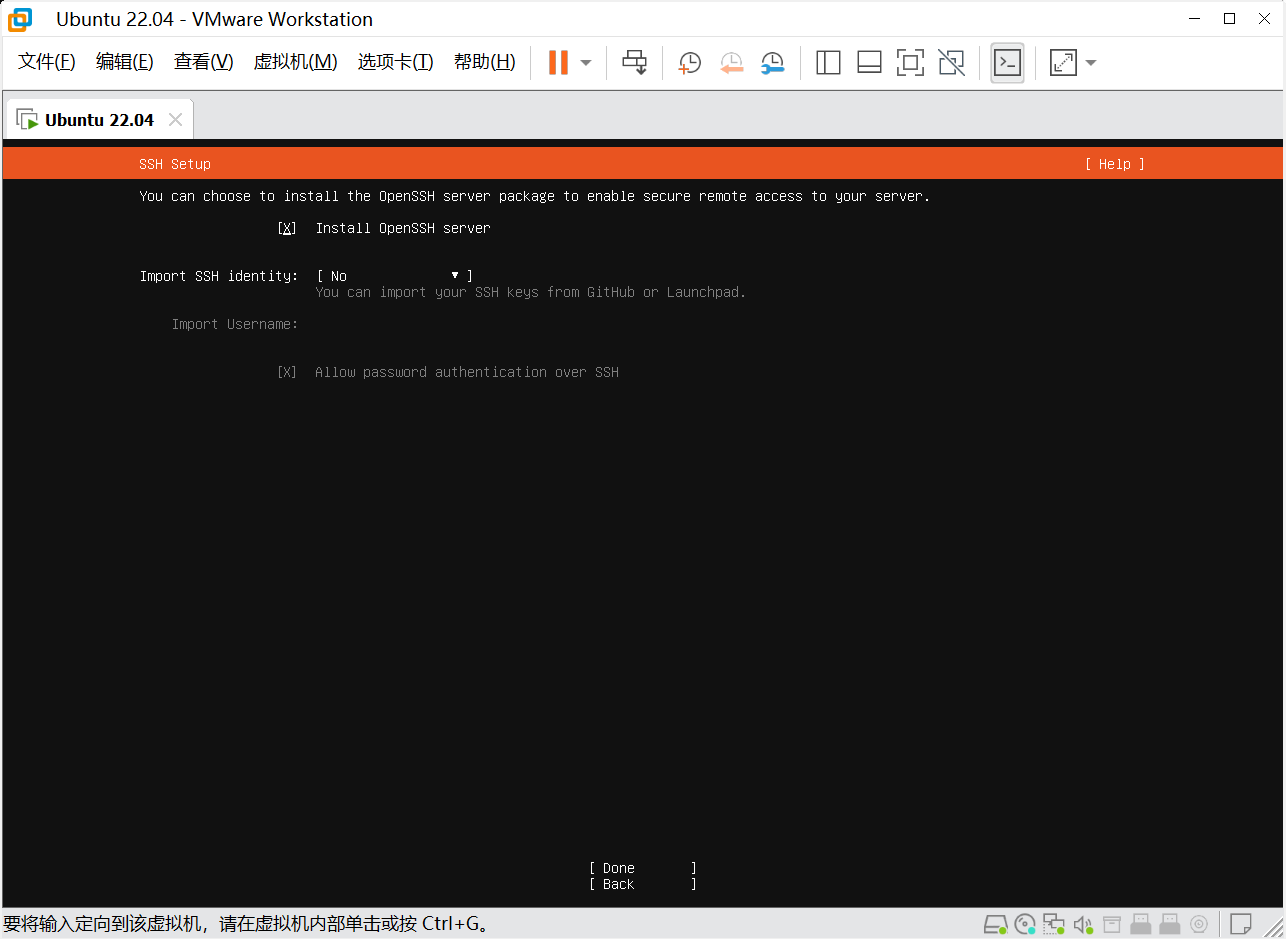Toggle the thumbnail bar icon
This screenshot has height=939, width=1286.
[869, 62]
